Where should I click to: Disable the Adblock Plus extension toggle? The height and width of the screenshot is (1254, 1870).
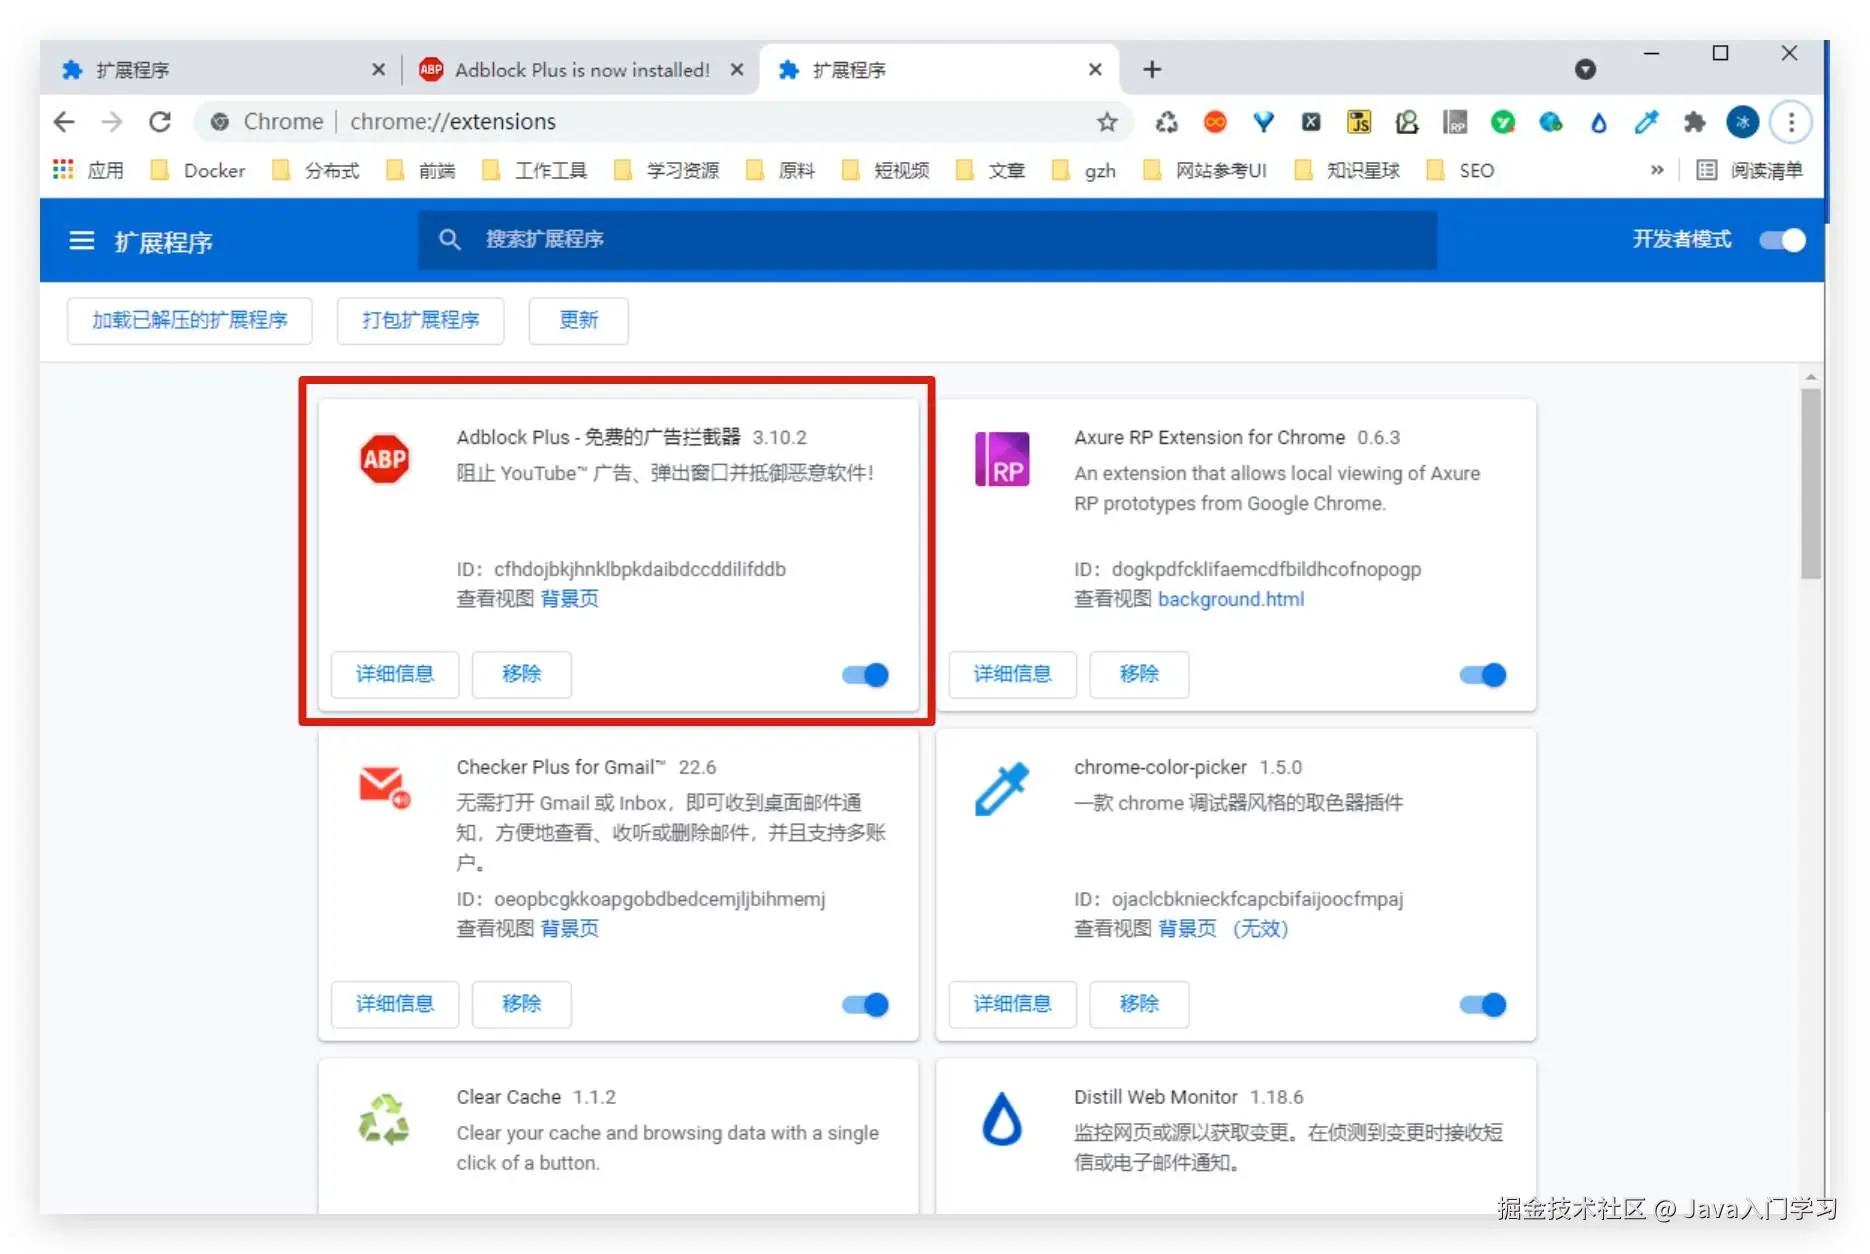[865, 675]
